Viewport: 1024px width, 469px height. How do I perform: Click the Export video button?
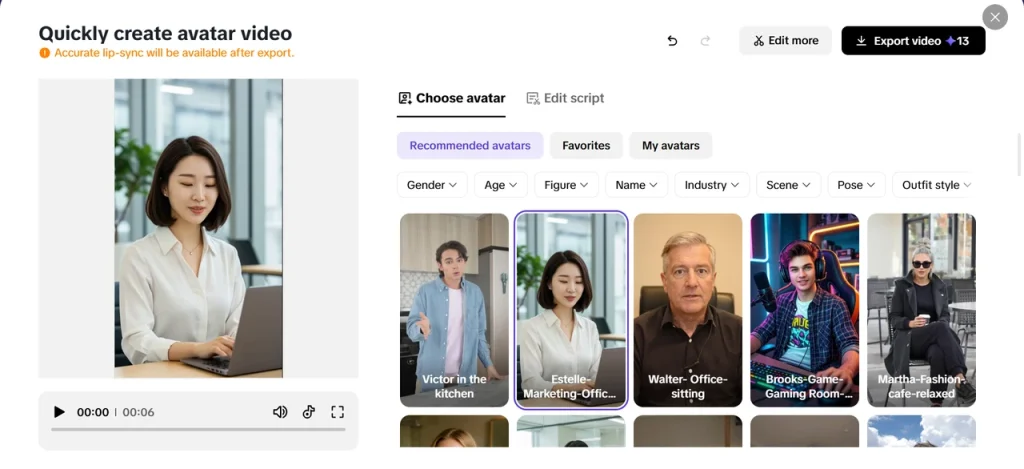(912, 41)
